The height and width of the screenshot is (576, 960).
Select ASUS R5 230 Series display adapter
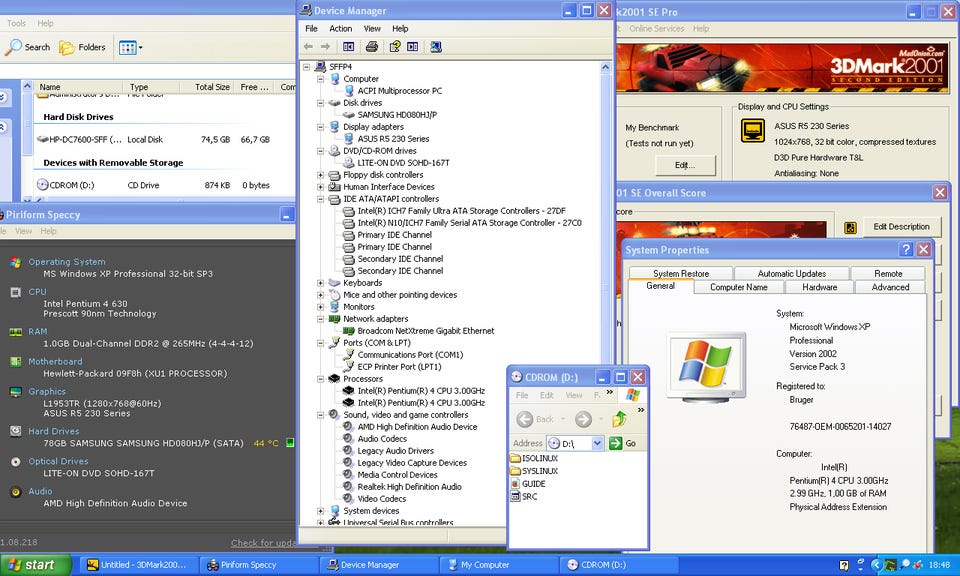pos(393,139)
